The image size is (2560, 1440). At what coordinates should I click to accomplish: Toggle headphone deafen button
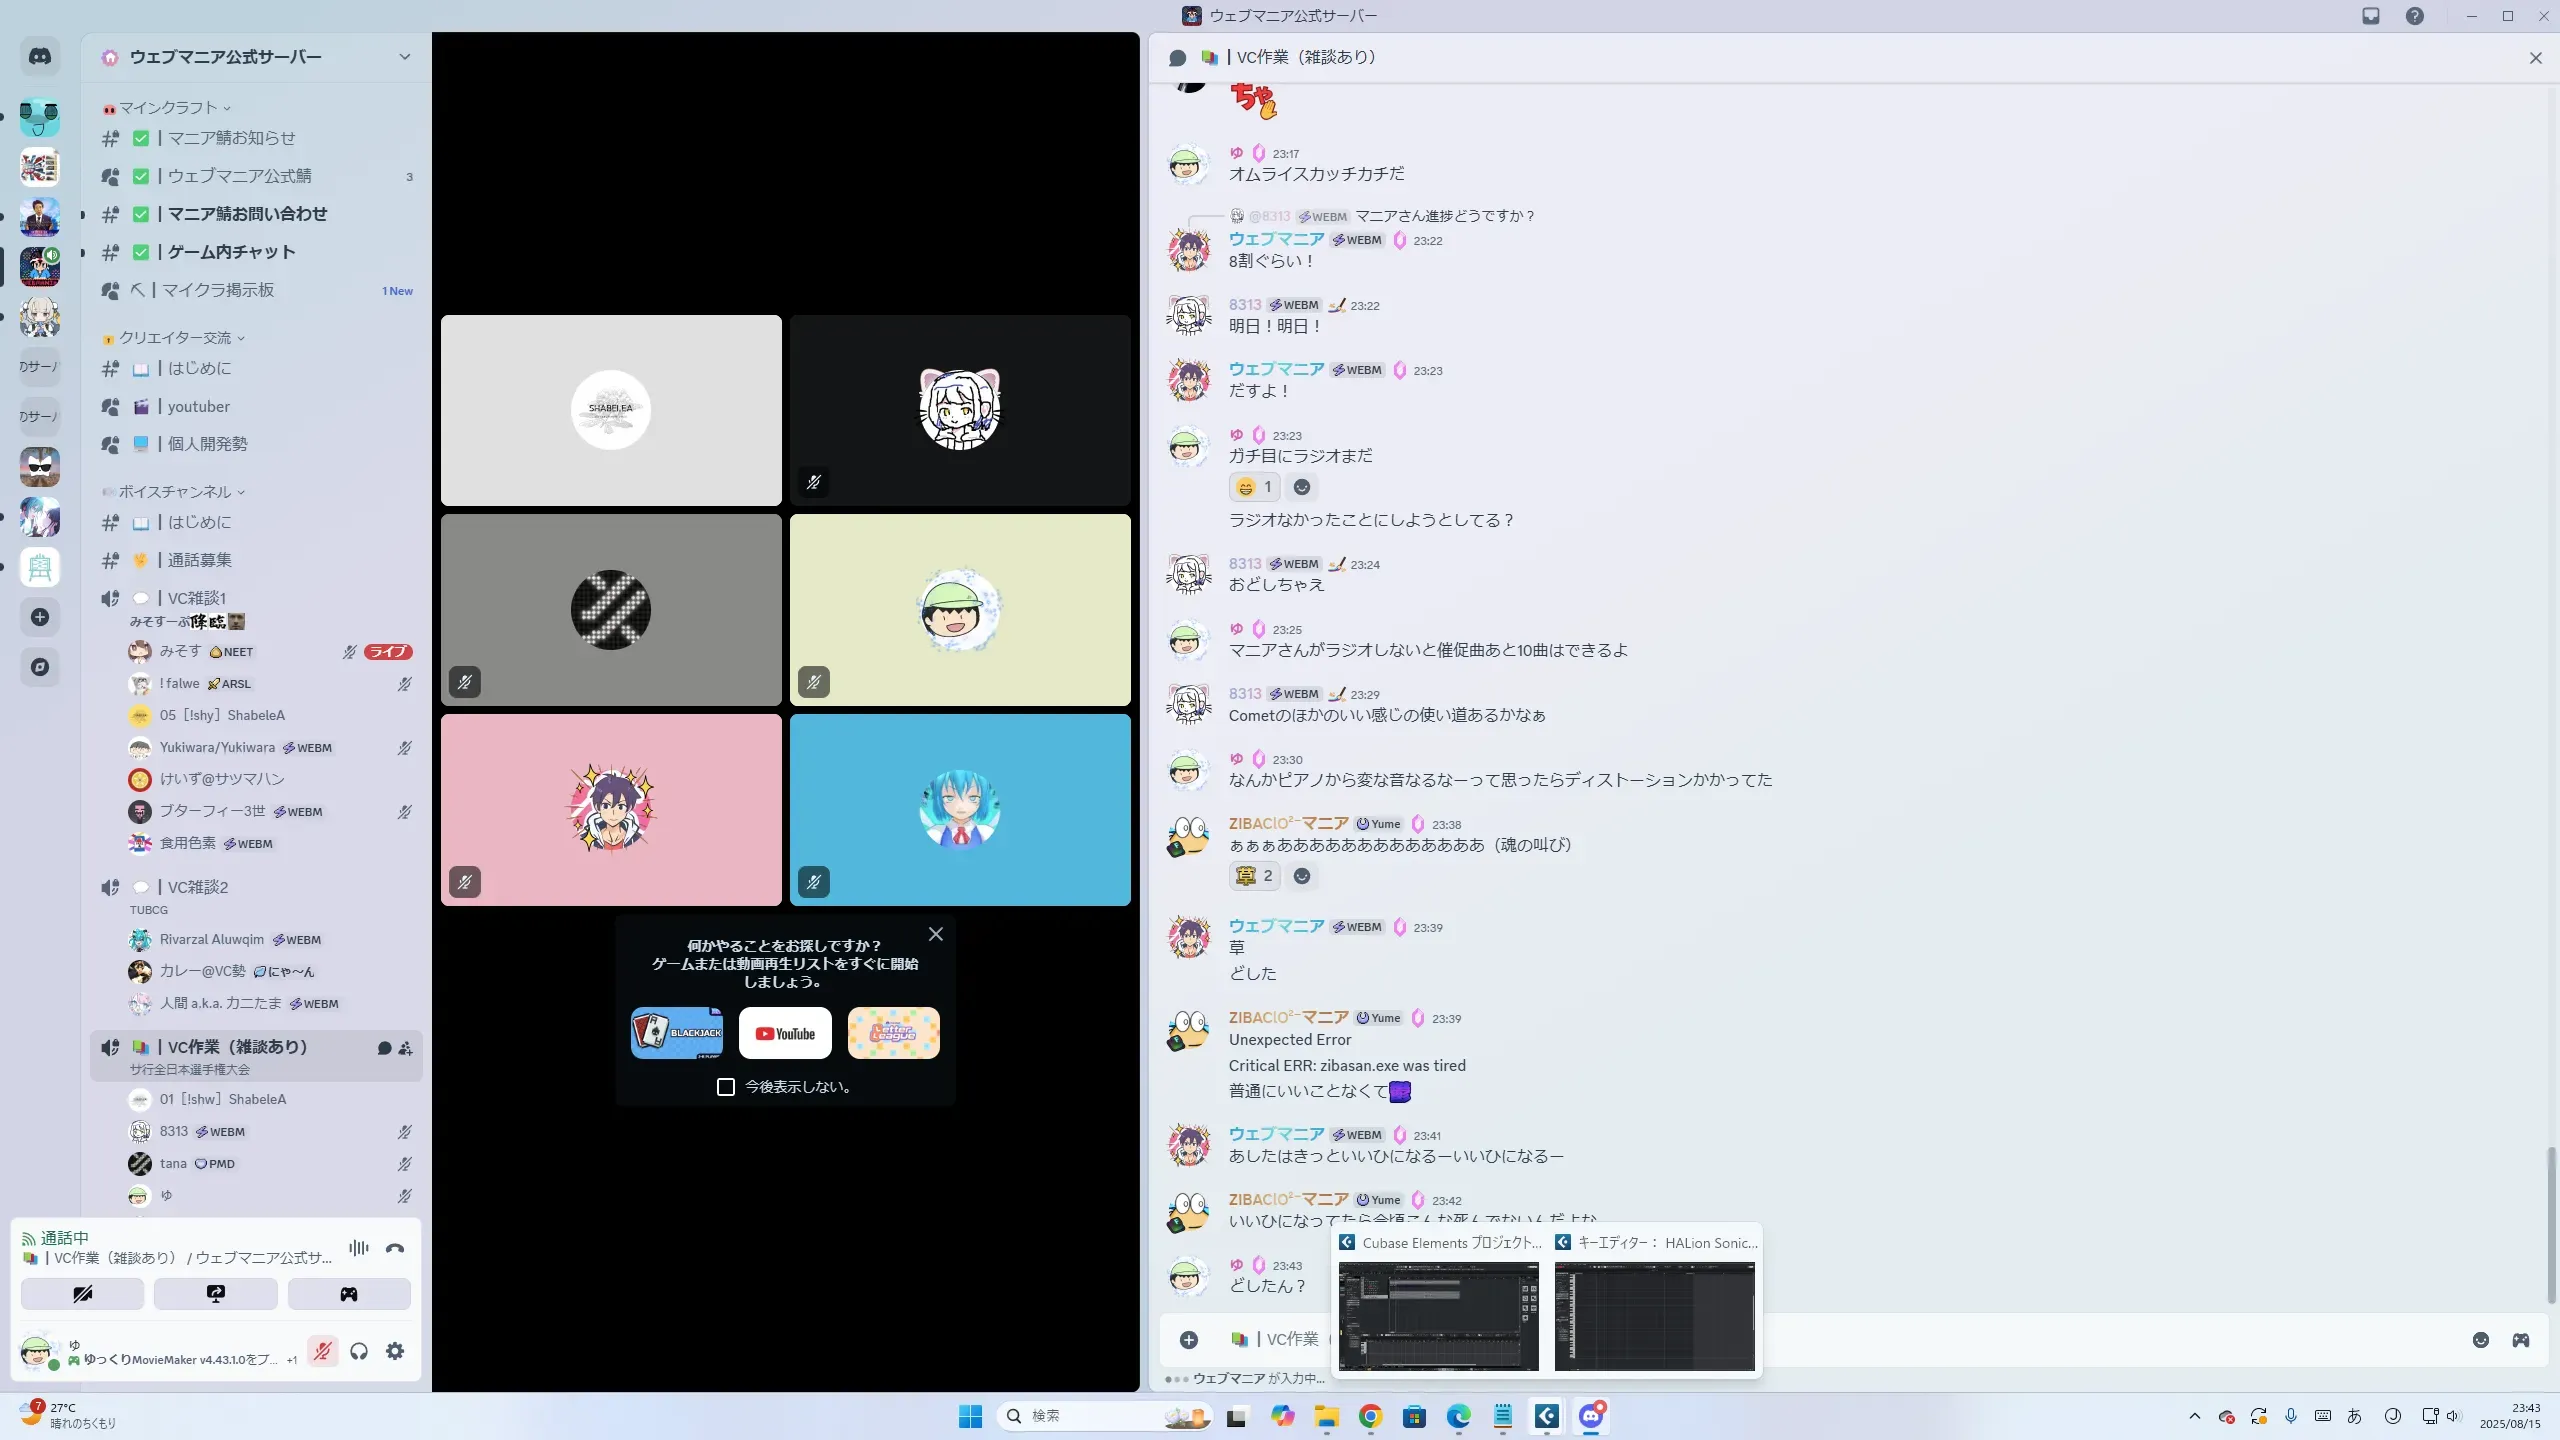point(359,1352)
